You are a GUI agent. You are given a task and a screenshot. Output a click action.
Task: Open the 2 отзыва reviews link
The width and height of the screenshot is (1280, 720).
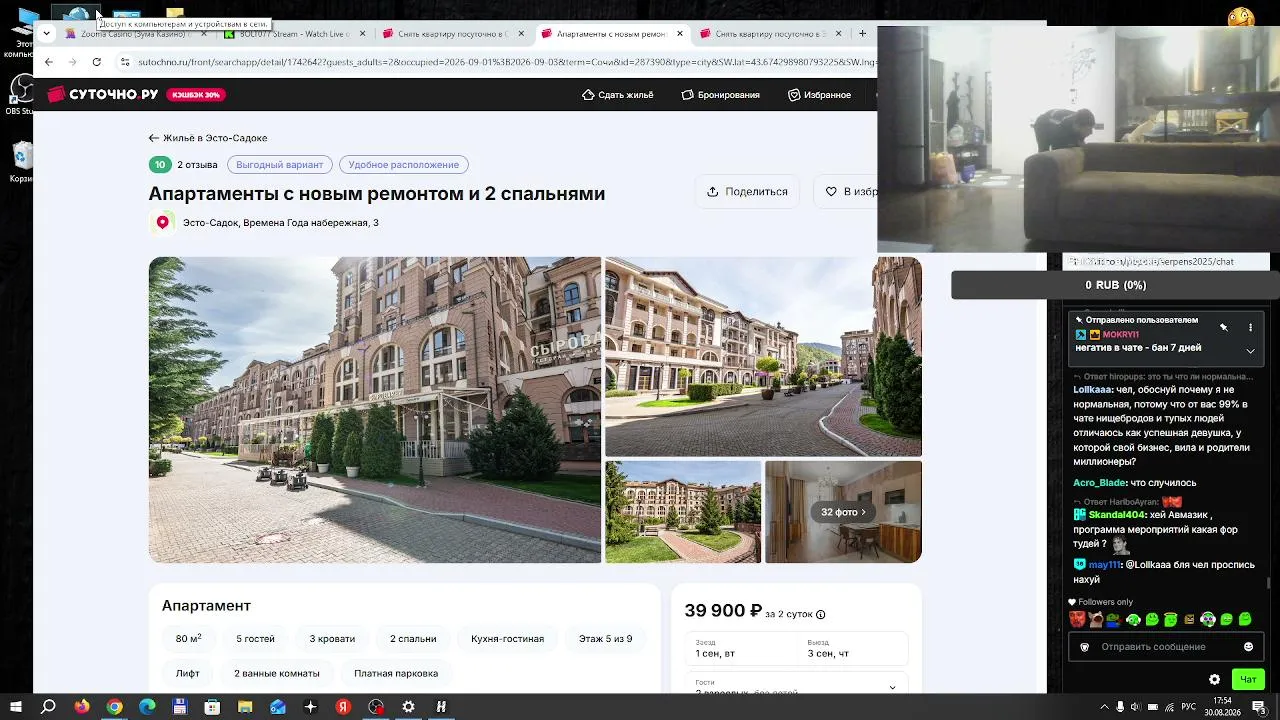197,165
